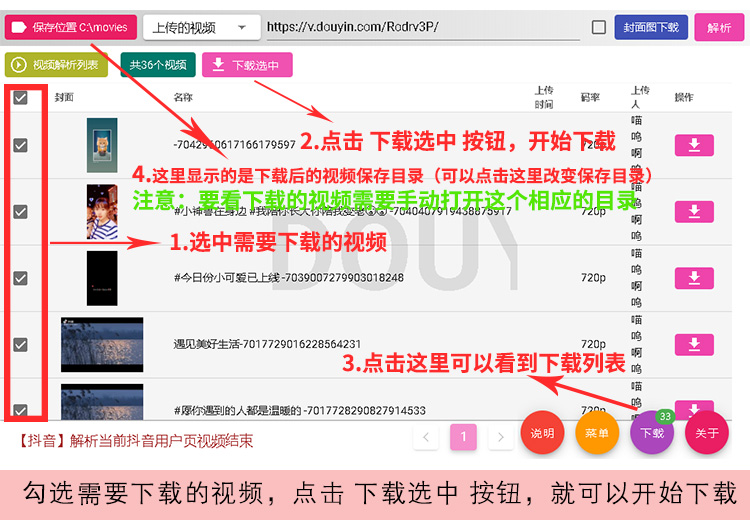750x520 pixels.
Task: Click the 操作 column header
Action: pyautogui.click(x=684, y=97)
